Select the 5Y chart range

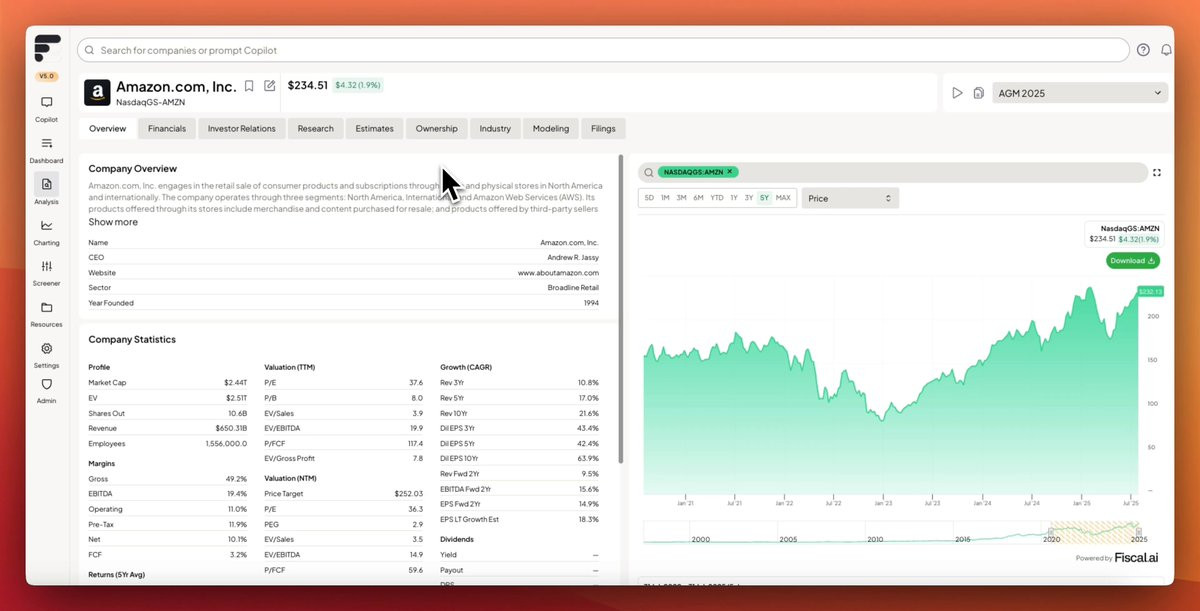[x=764, y=198]
